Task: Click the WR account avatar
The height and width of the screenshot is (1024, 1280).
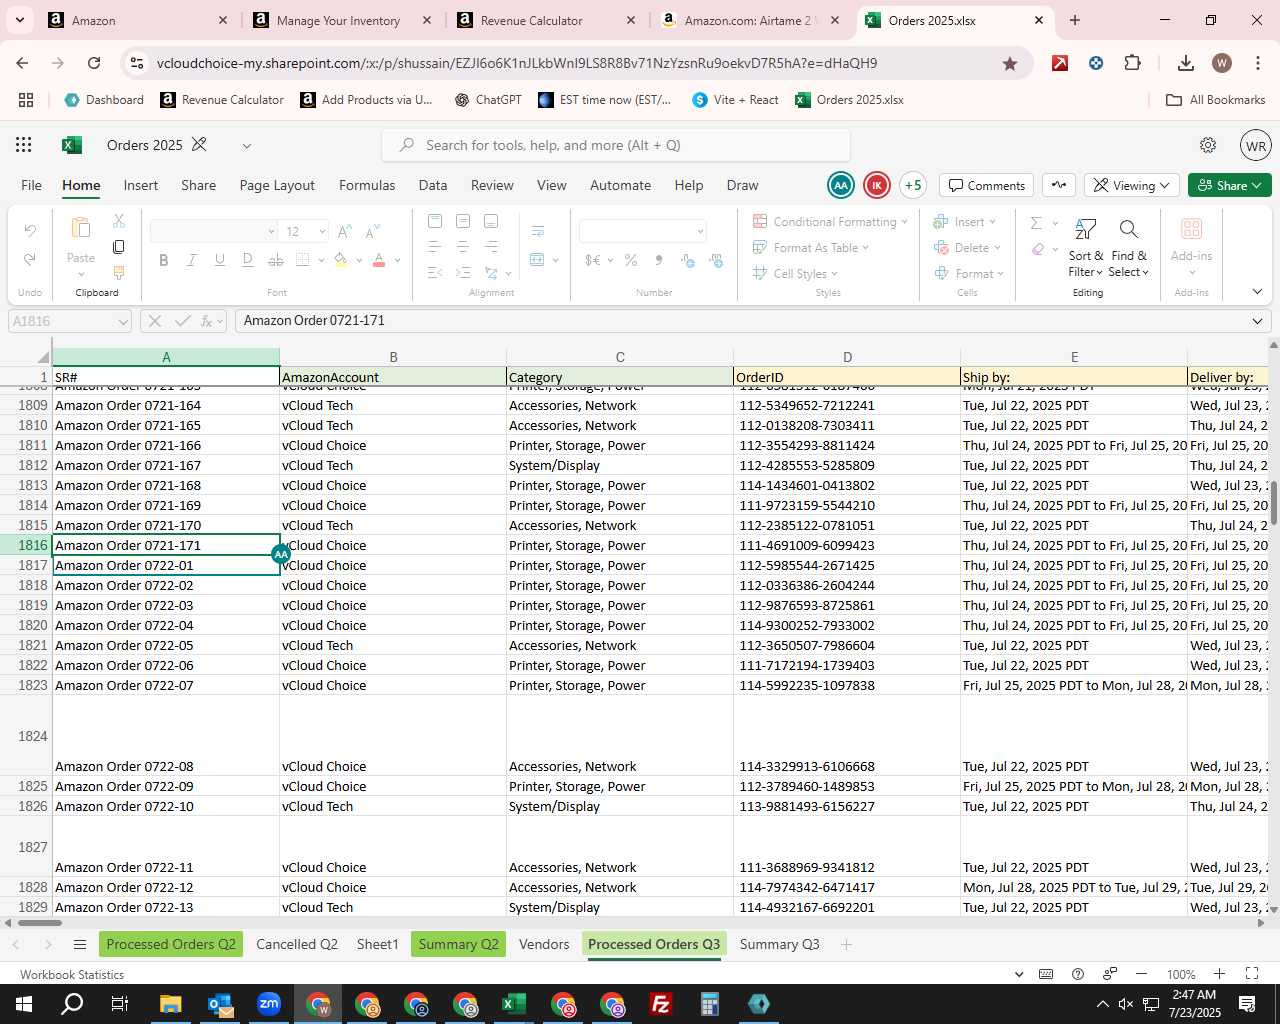Action: pyautogui.click(x=1256, y=145)
